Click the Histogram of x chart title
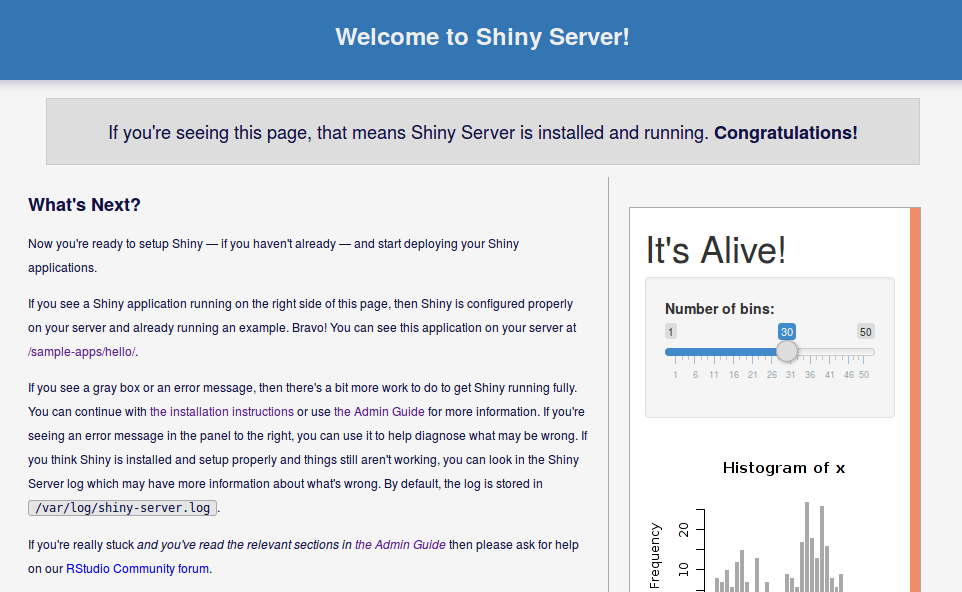The image size is (962, 592). pyautogui.click(x=784, y=468)
